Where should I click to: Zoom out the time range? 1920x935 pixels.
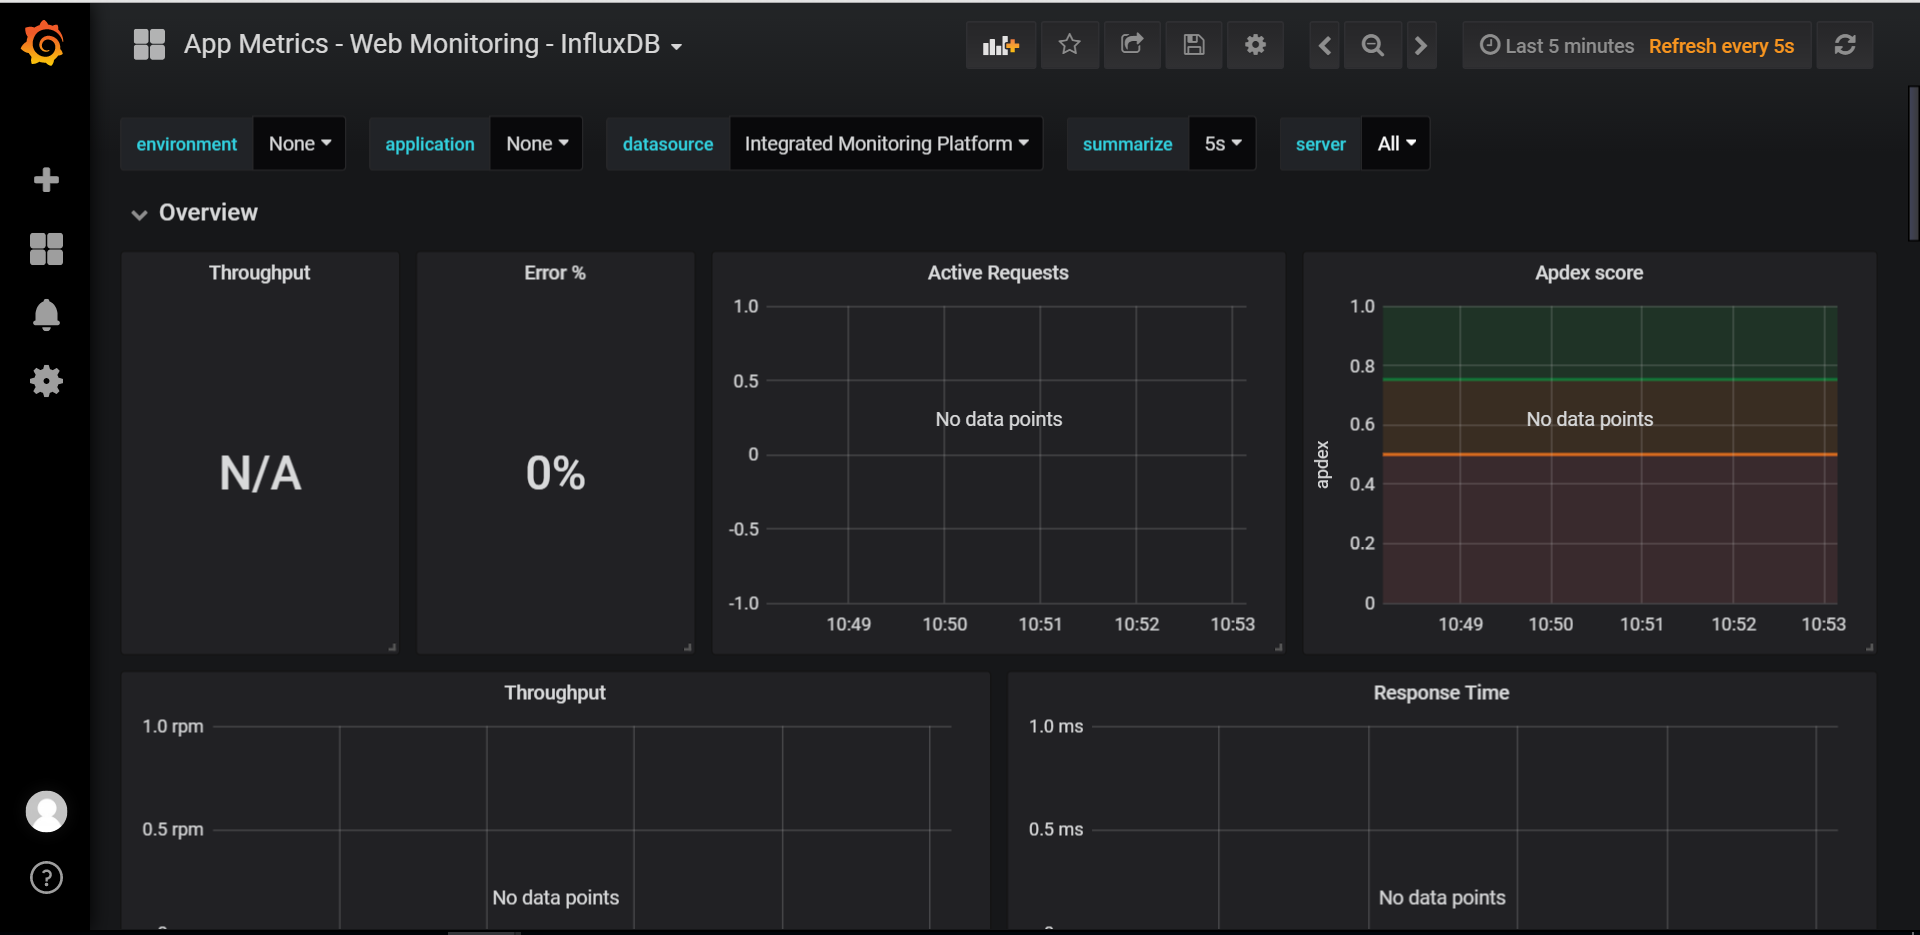click(1373, 45)
